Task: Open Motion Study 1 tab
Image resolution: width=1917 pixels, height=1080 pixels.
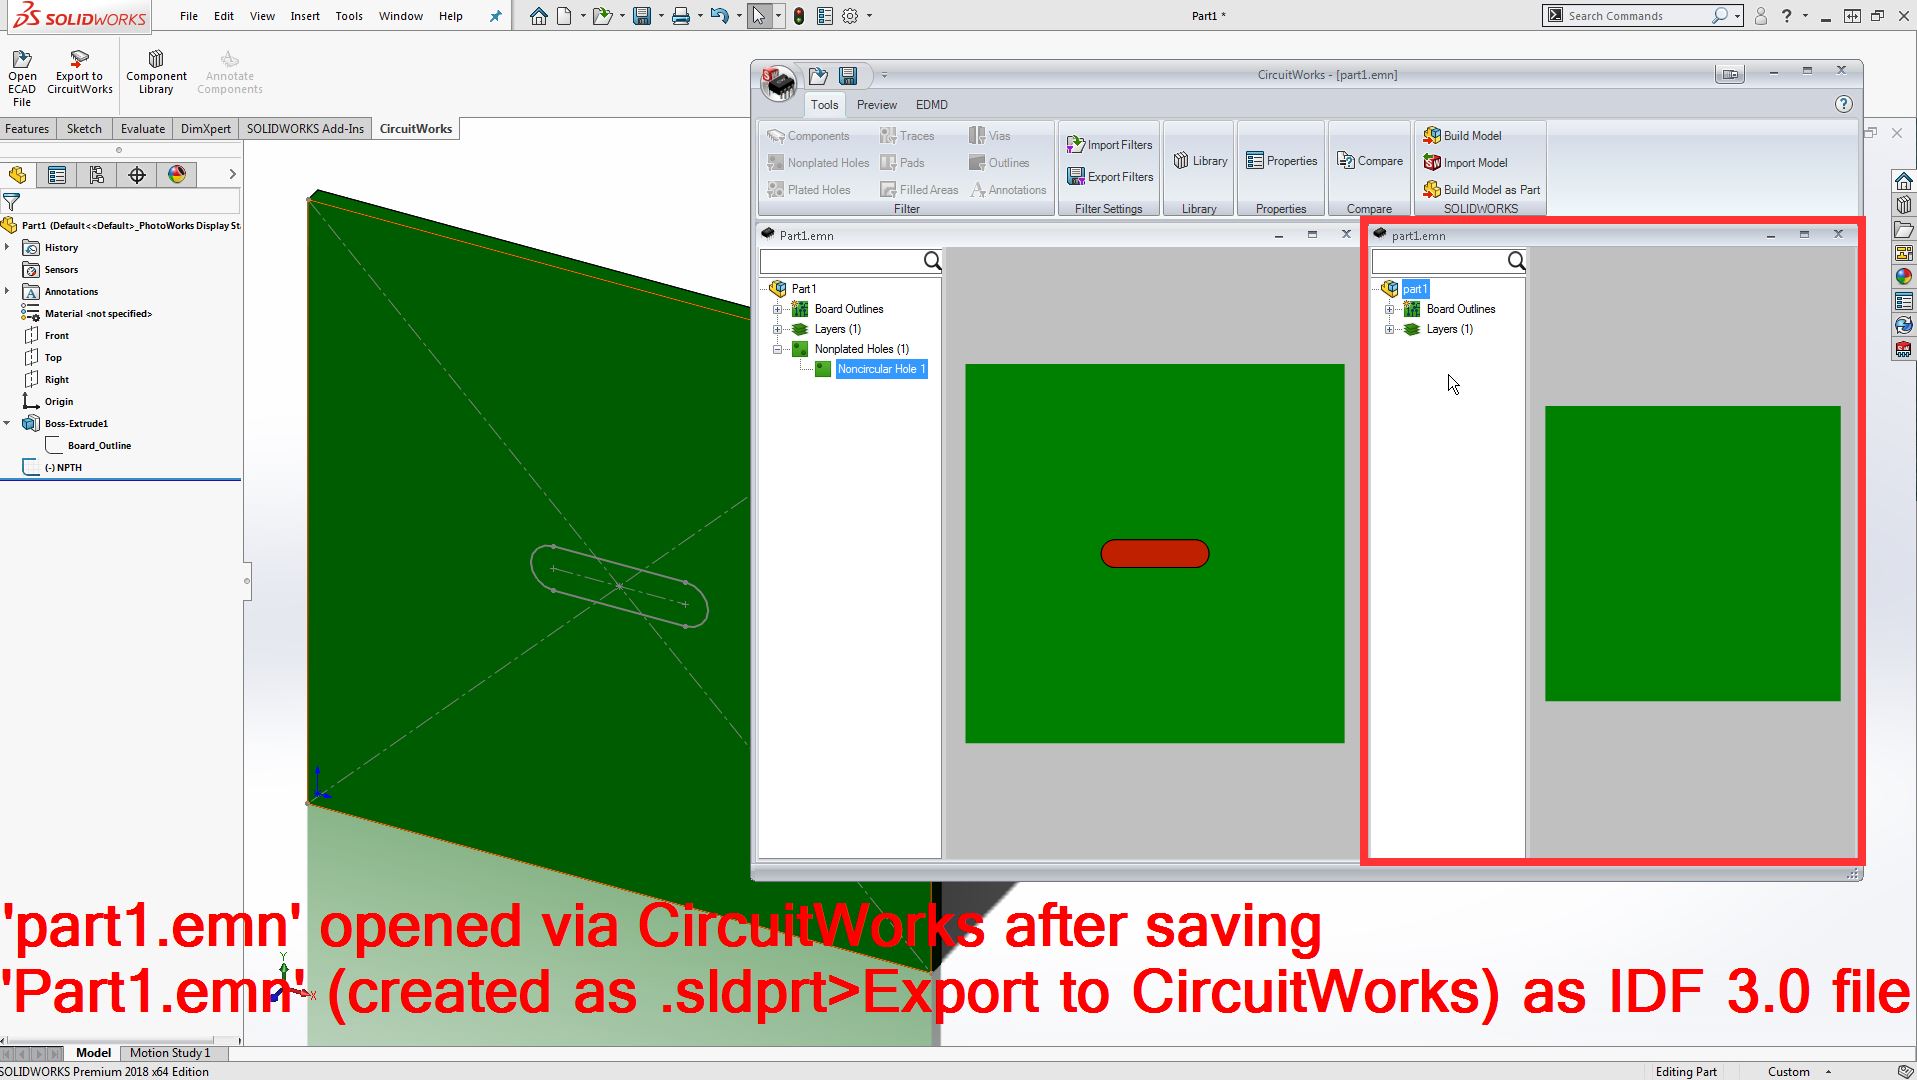Action: [170, 1052]
